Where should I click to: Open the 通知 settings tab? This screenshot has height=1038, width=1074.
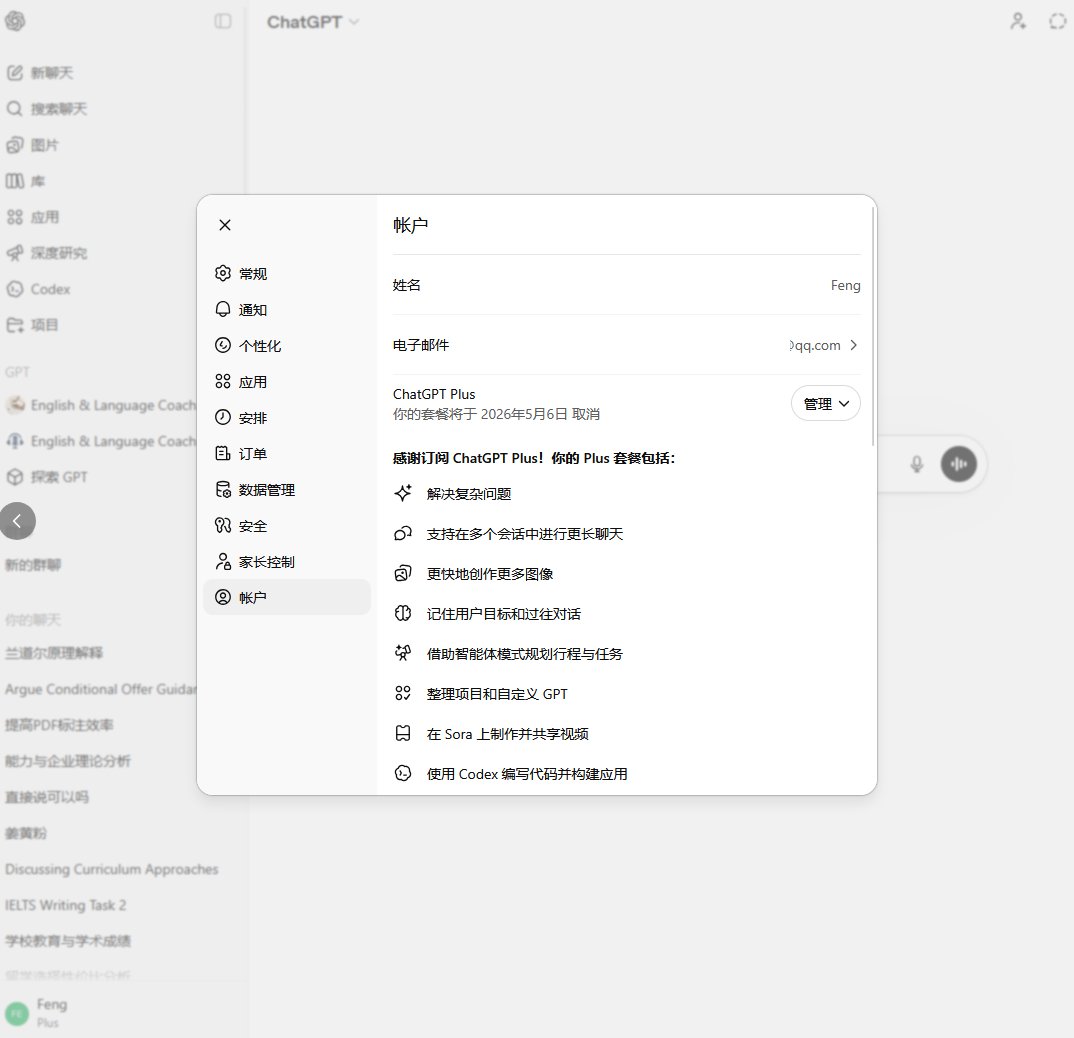point(287,310)
